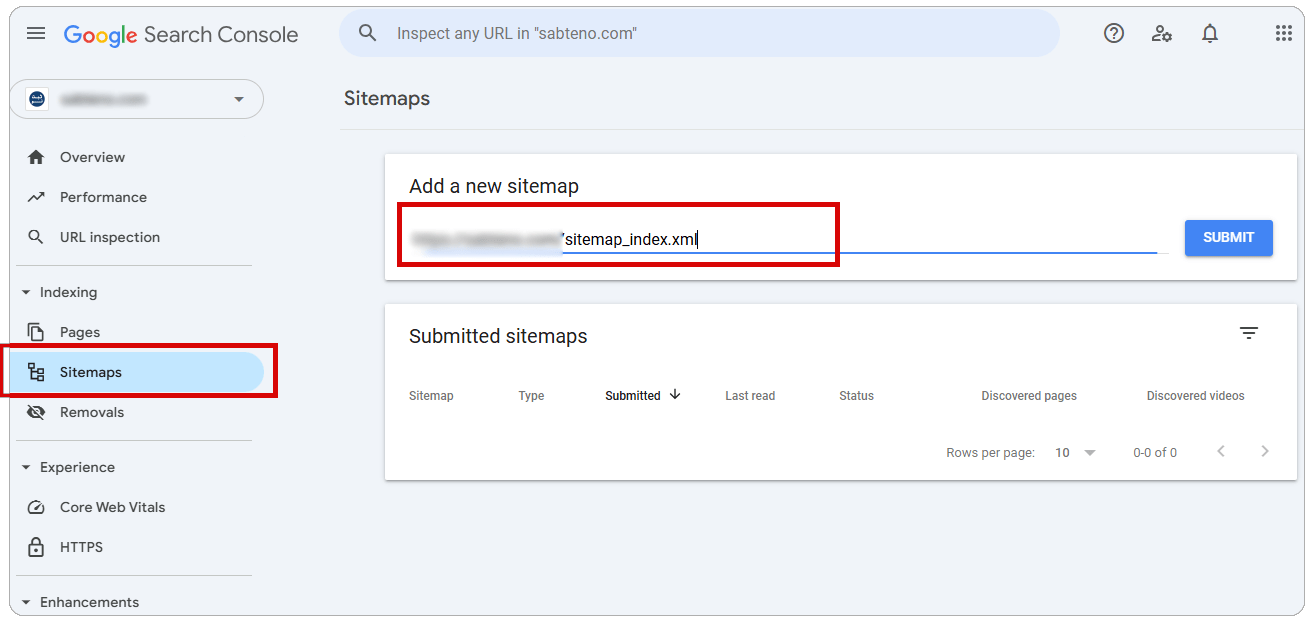The height and width of the screenshot is (624, 1314).
Task: Open user and permissions settings icon
Action: pos(1162,34)
